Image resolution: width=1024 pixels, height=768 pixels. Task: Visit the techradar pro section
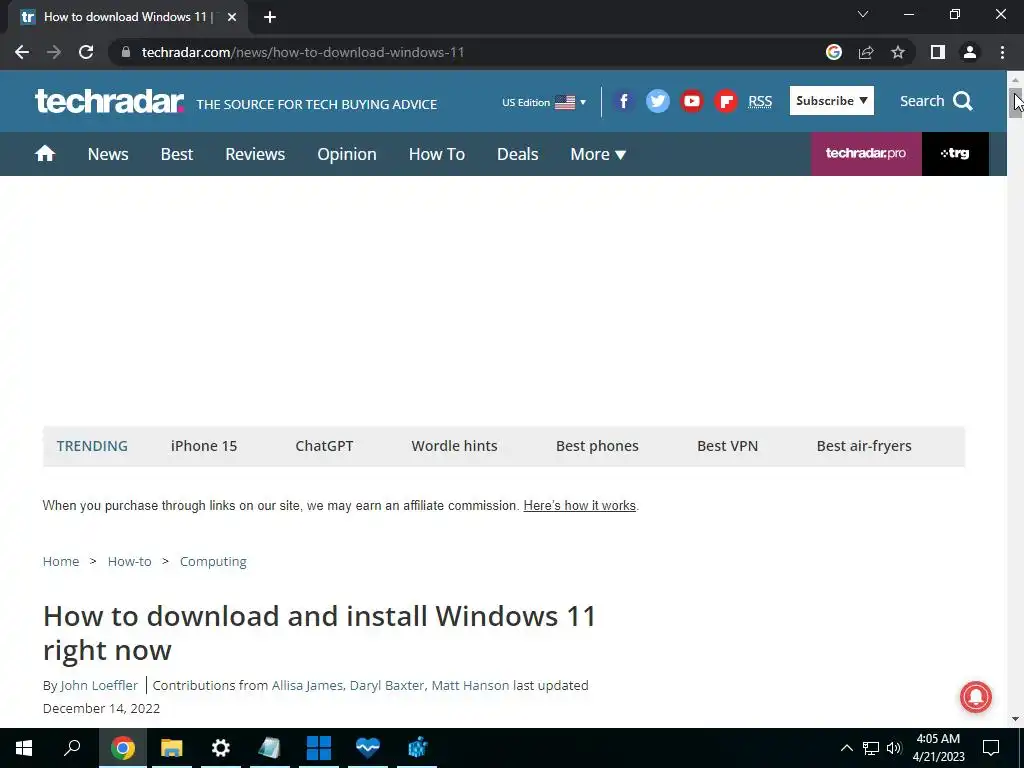[866, 153]
